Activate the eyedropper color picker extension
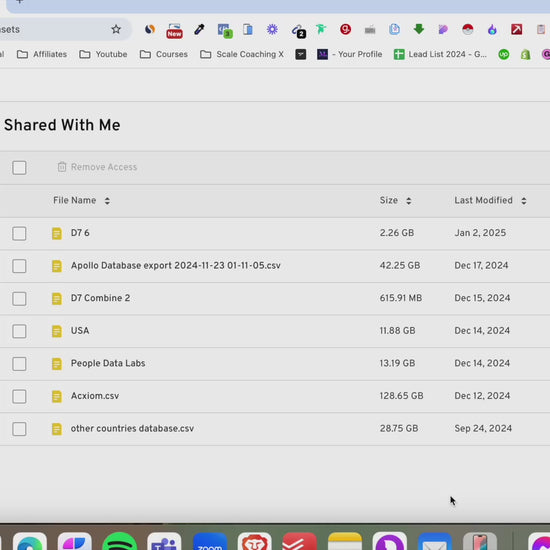This screenshot has height=550, width=550. point(199,29)
